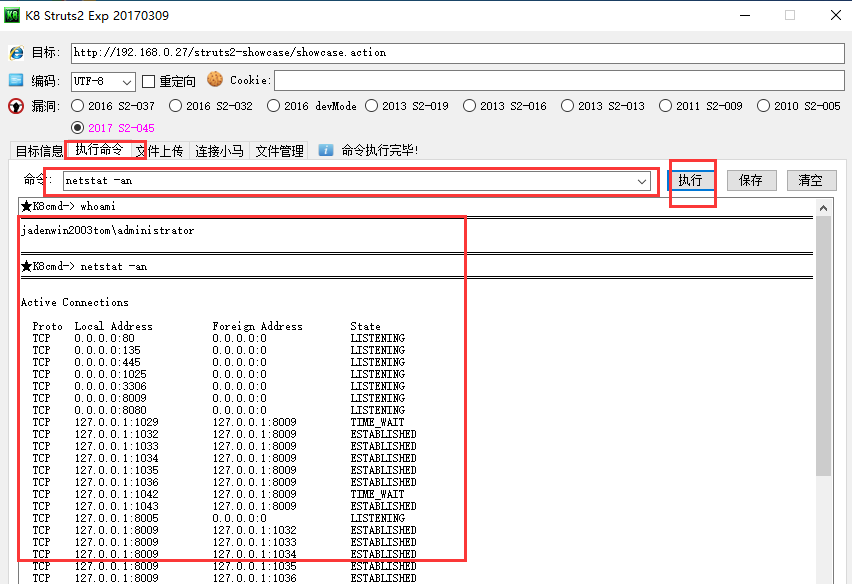This screenshot has width=852, height=584.
Task: Click the cookie icon next to Cookie label
Action: pyautogui.click(x=215, y=79)
